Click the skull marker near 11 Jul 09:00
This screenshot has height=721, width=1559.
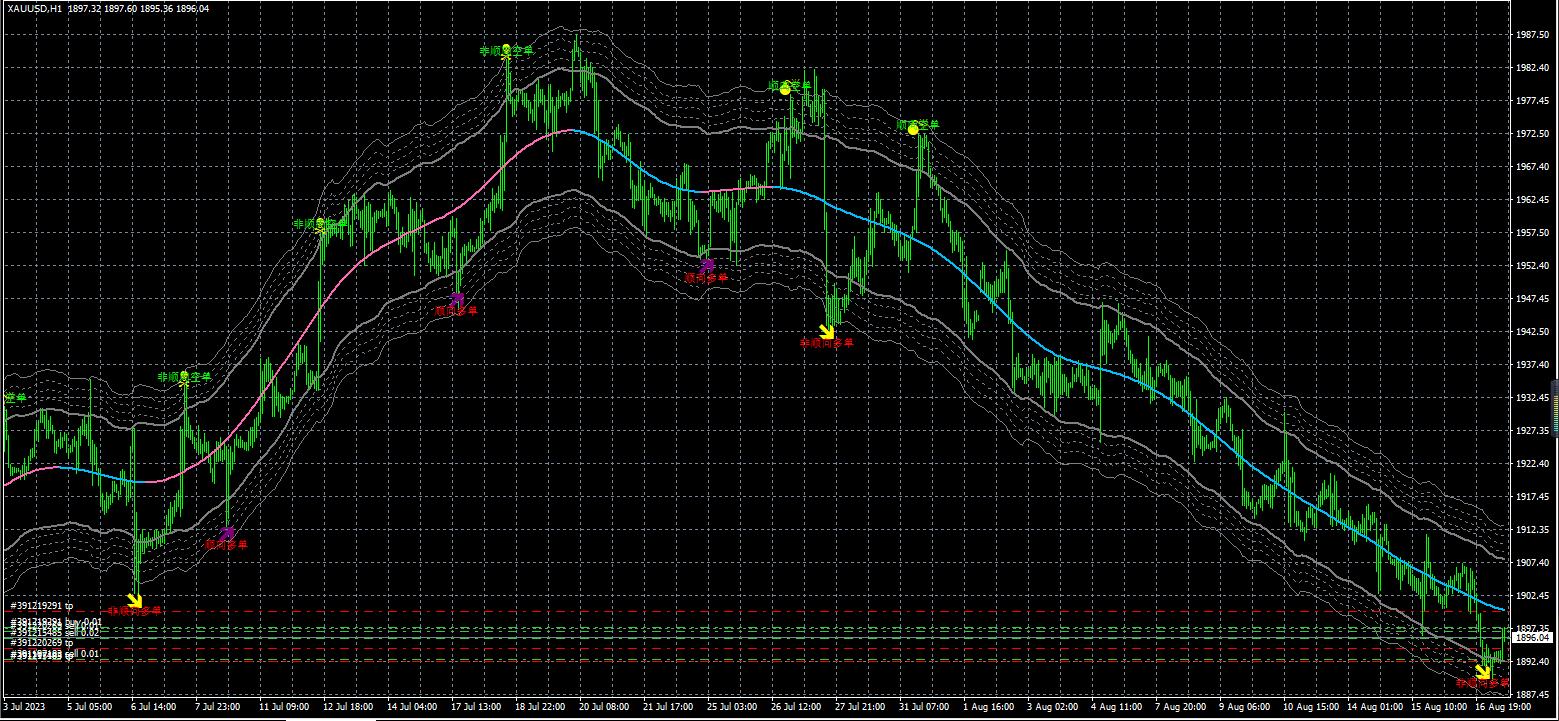pyautogui.click(x=321, y=226)
